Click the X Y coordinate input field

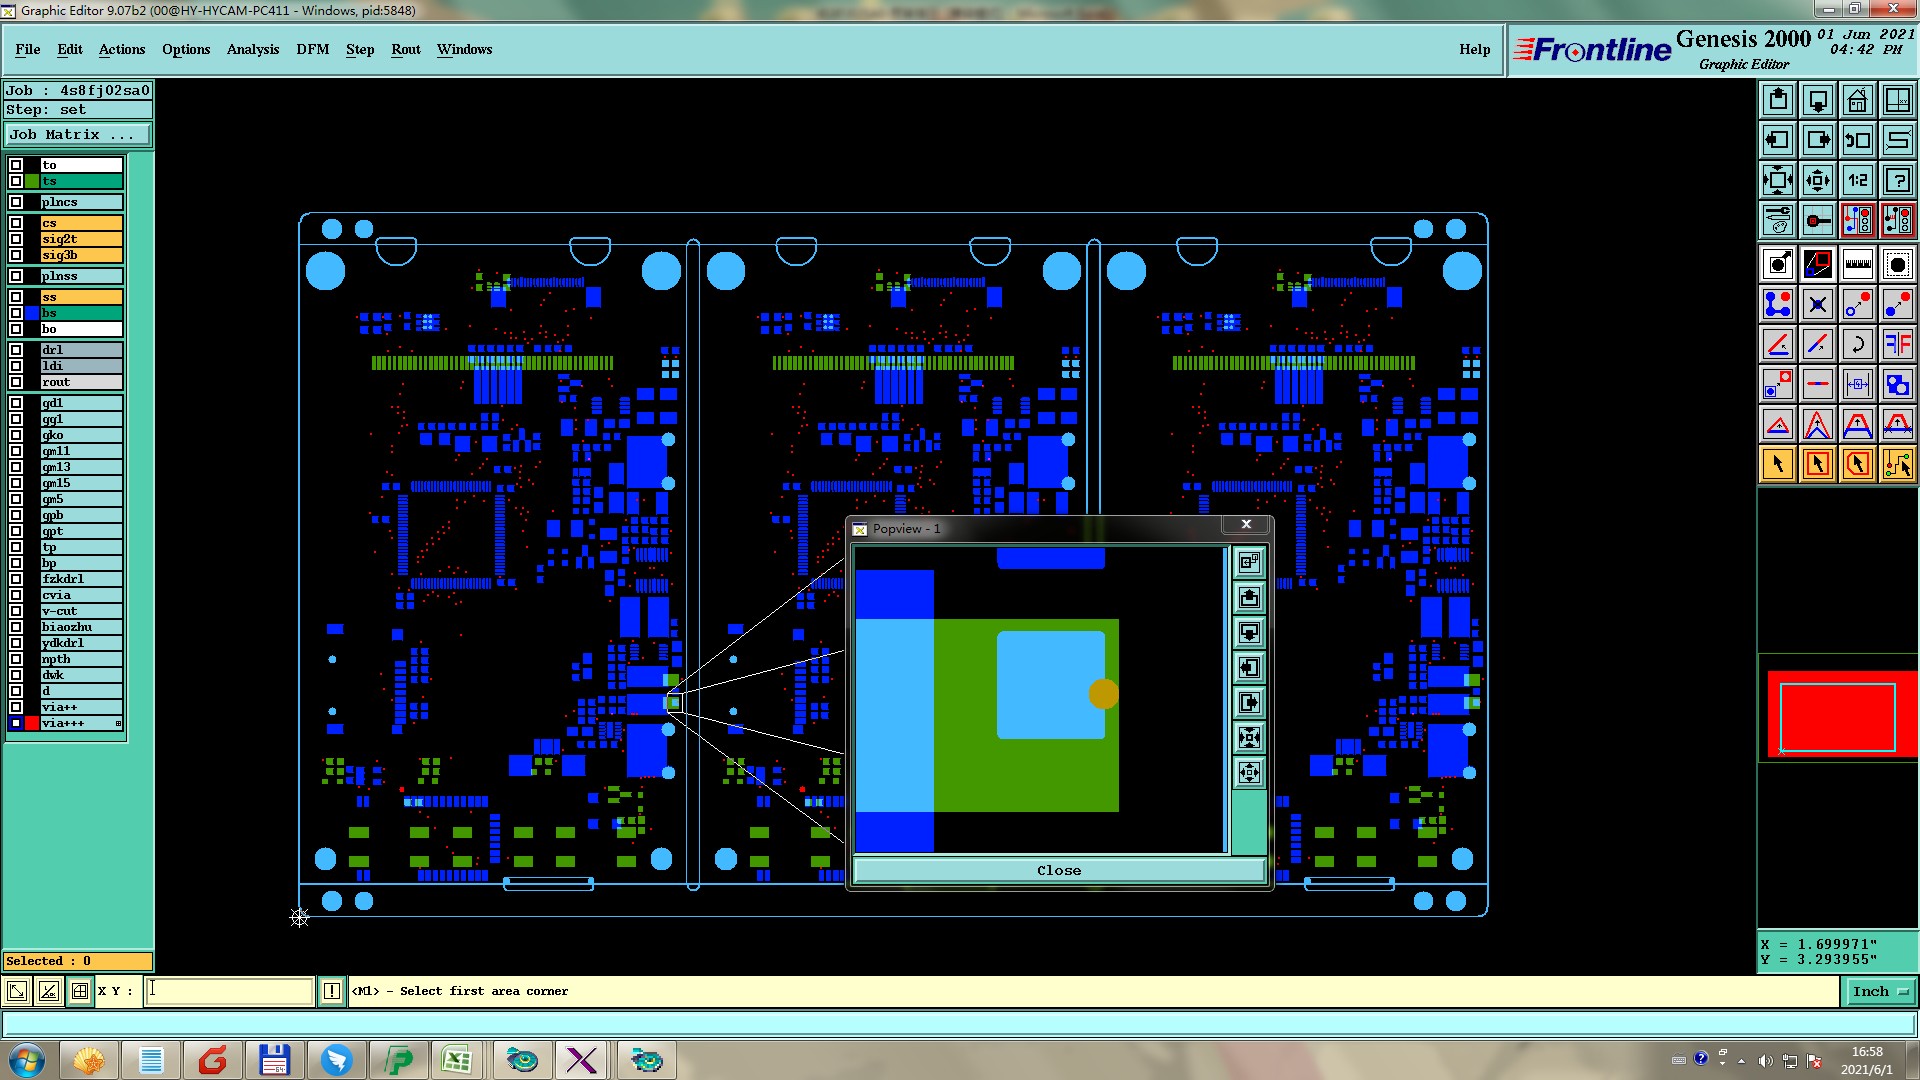tap(230, 991)
